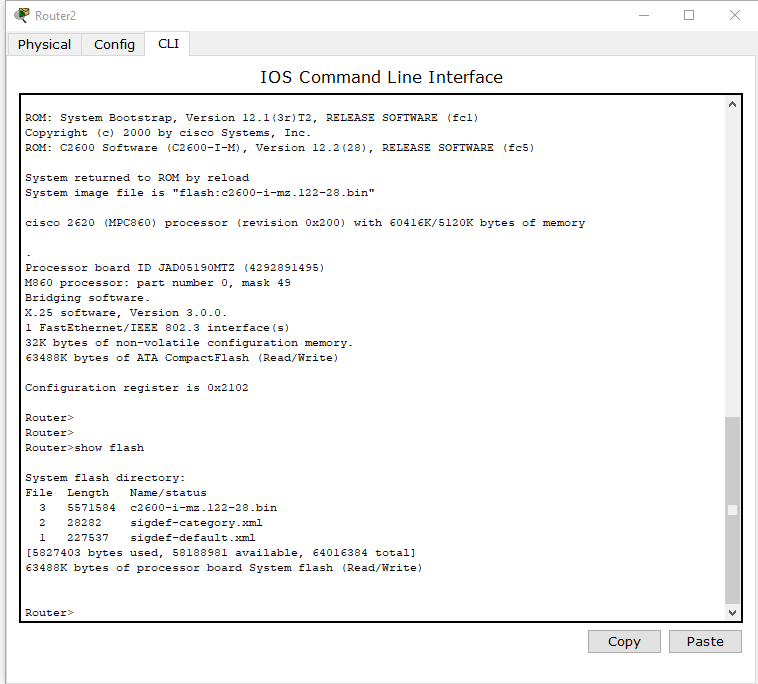Viewport: 758px width, 684px height.
Task: Open the Config tab
Action: tap(114, 44)
